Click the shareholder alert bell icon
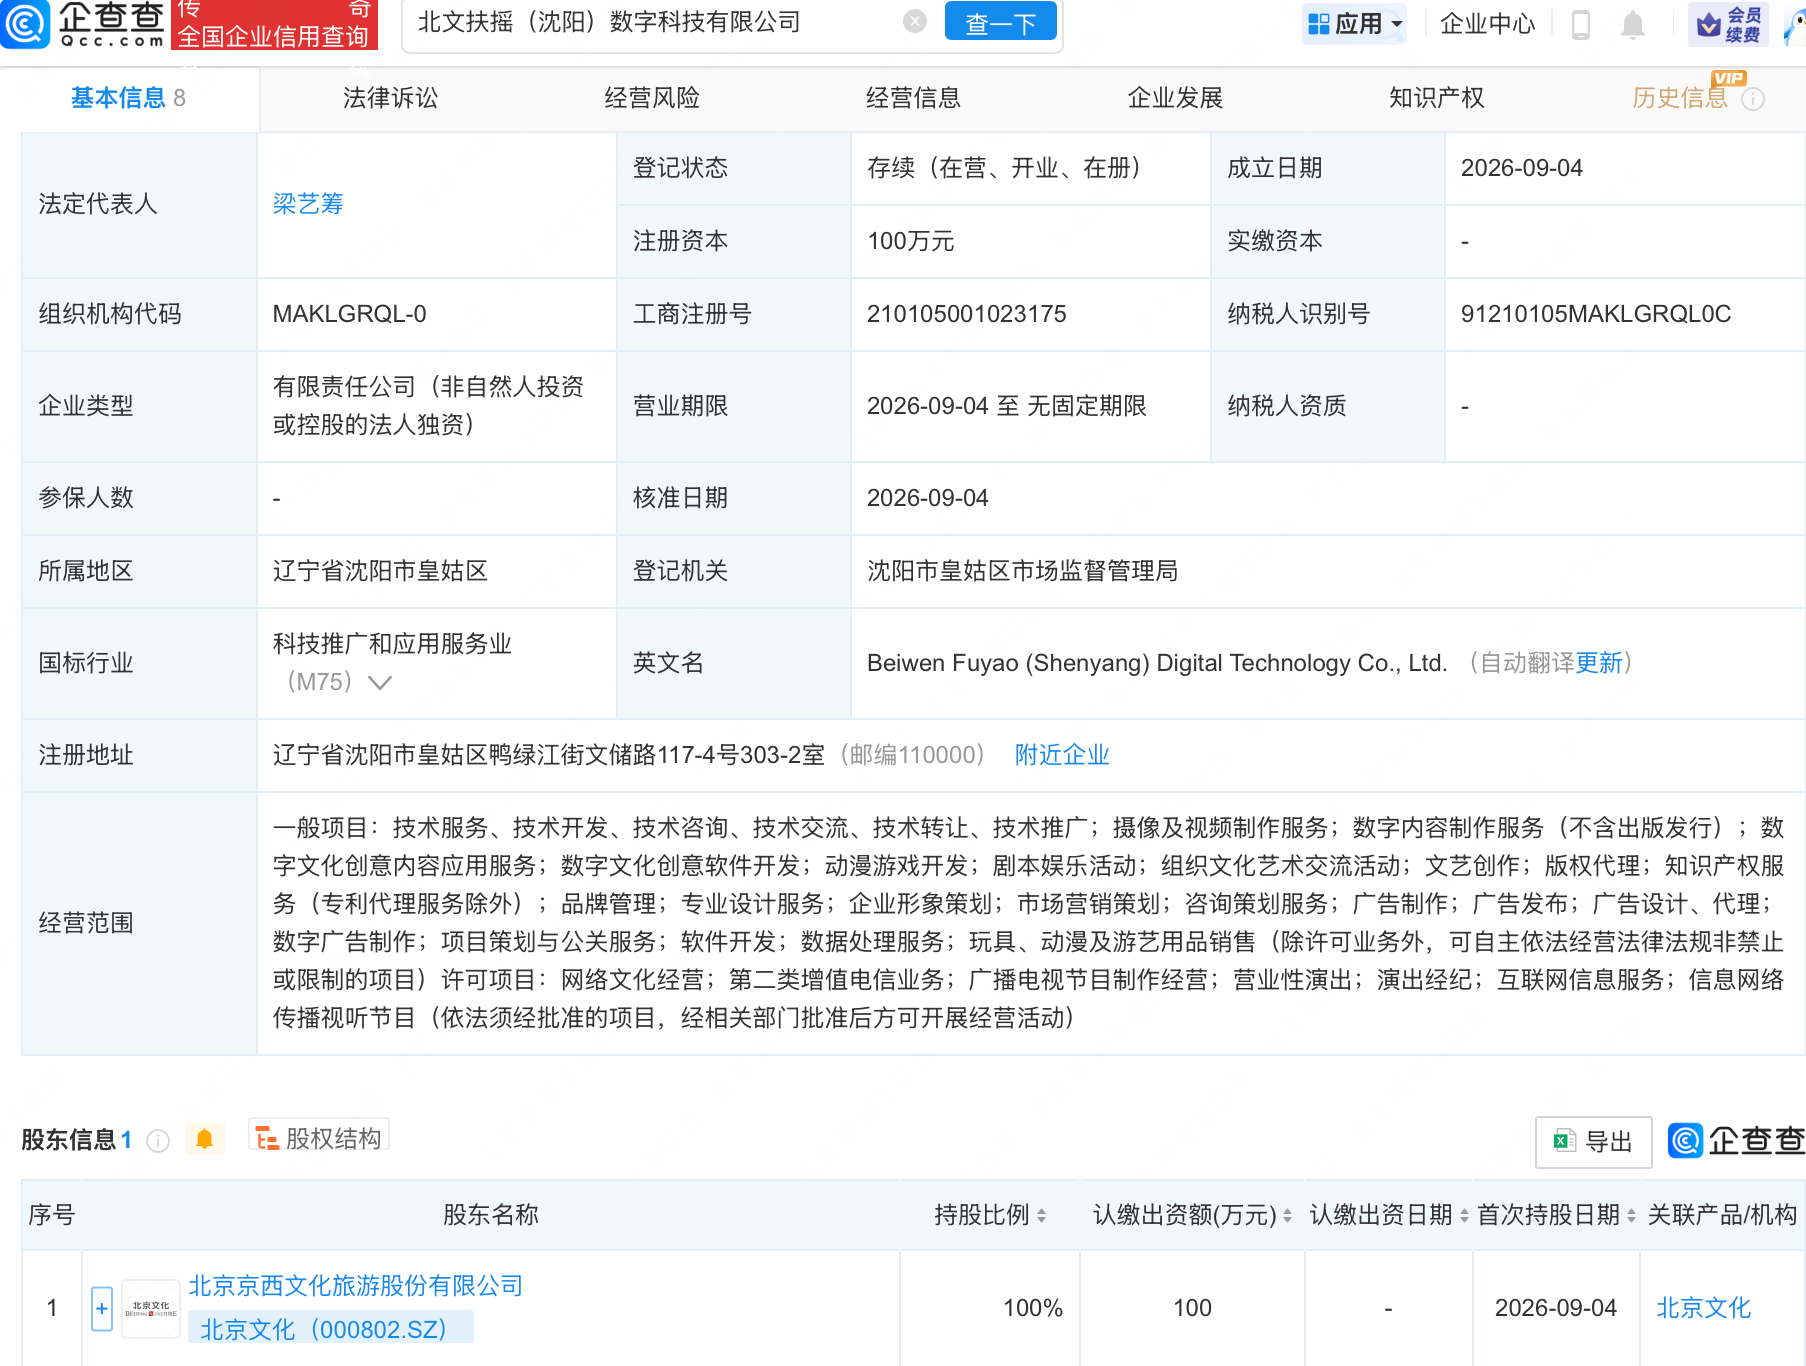The width and height of the screenshot is (1806, 1366). coord(204,1139)
